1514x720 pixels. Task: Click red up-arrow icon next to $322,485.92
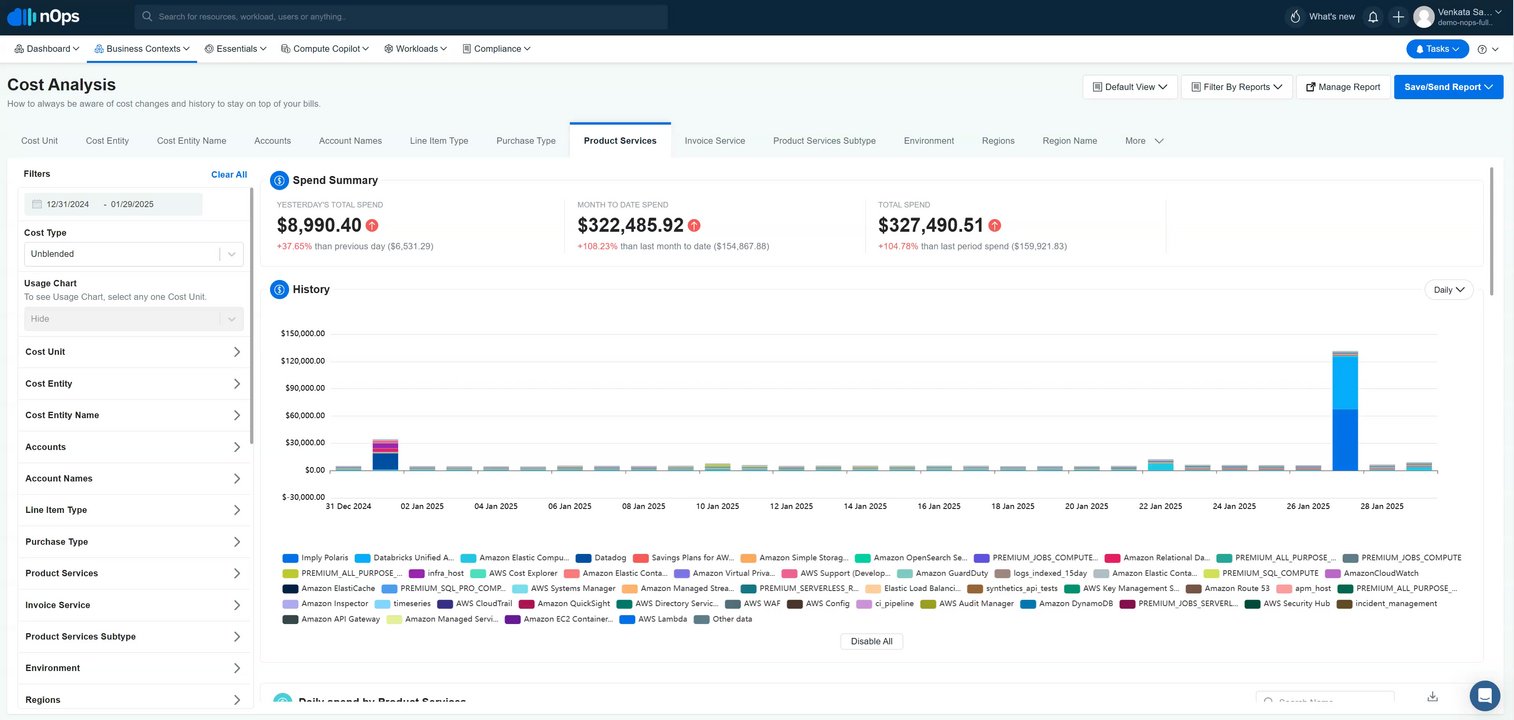694,225
